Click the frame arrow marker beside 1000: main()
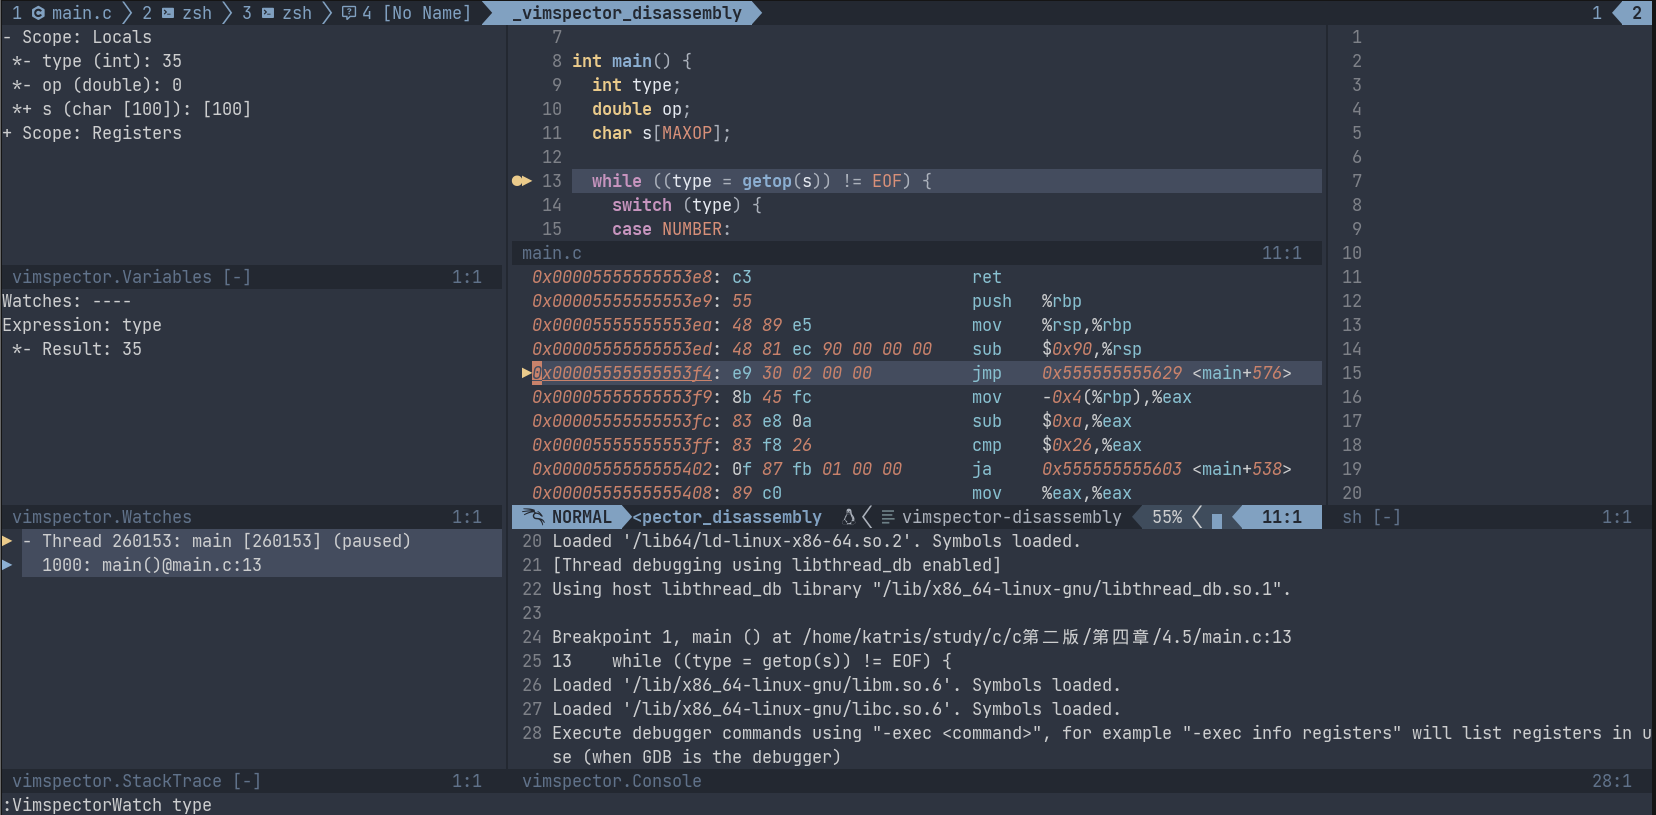This screenshot has width=1656, height=815. (x=7, y=565)
